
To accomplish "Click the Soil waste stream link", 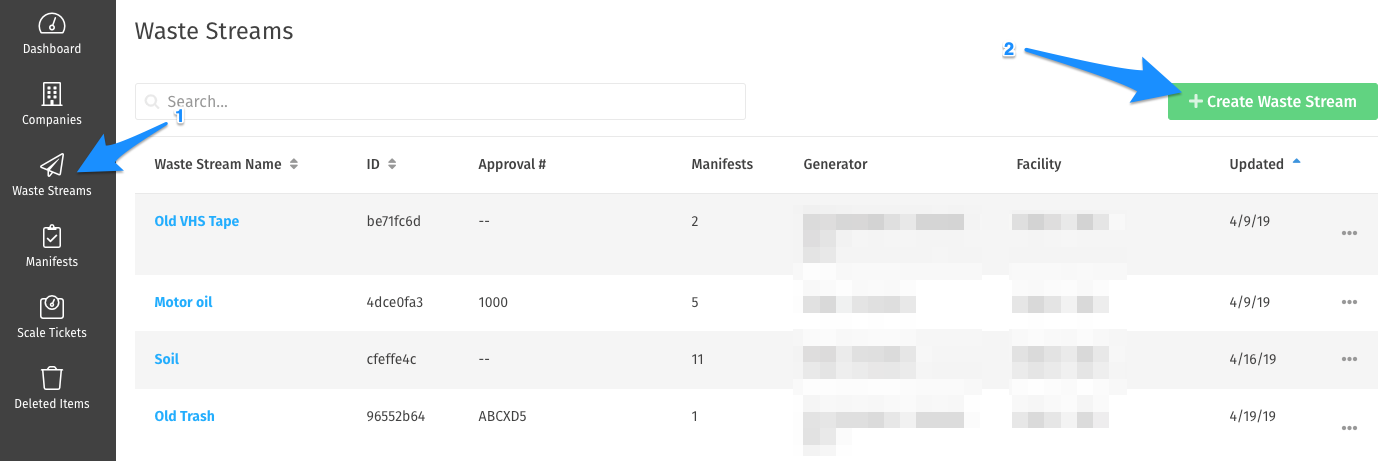I will (166, 359).
